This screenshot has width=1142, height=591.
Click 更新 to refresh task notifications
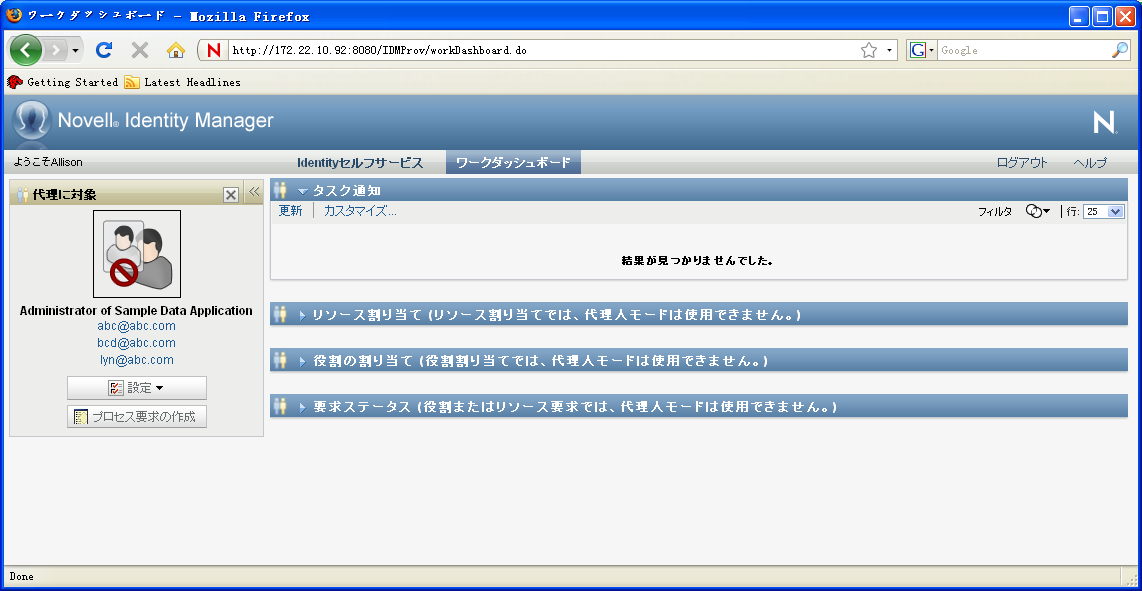[291, 211]
